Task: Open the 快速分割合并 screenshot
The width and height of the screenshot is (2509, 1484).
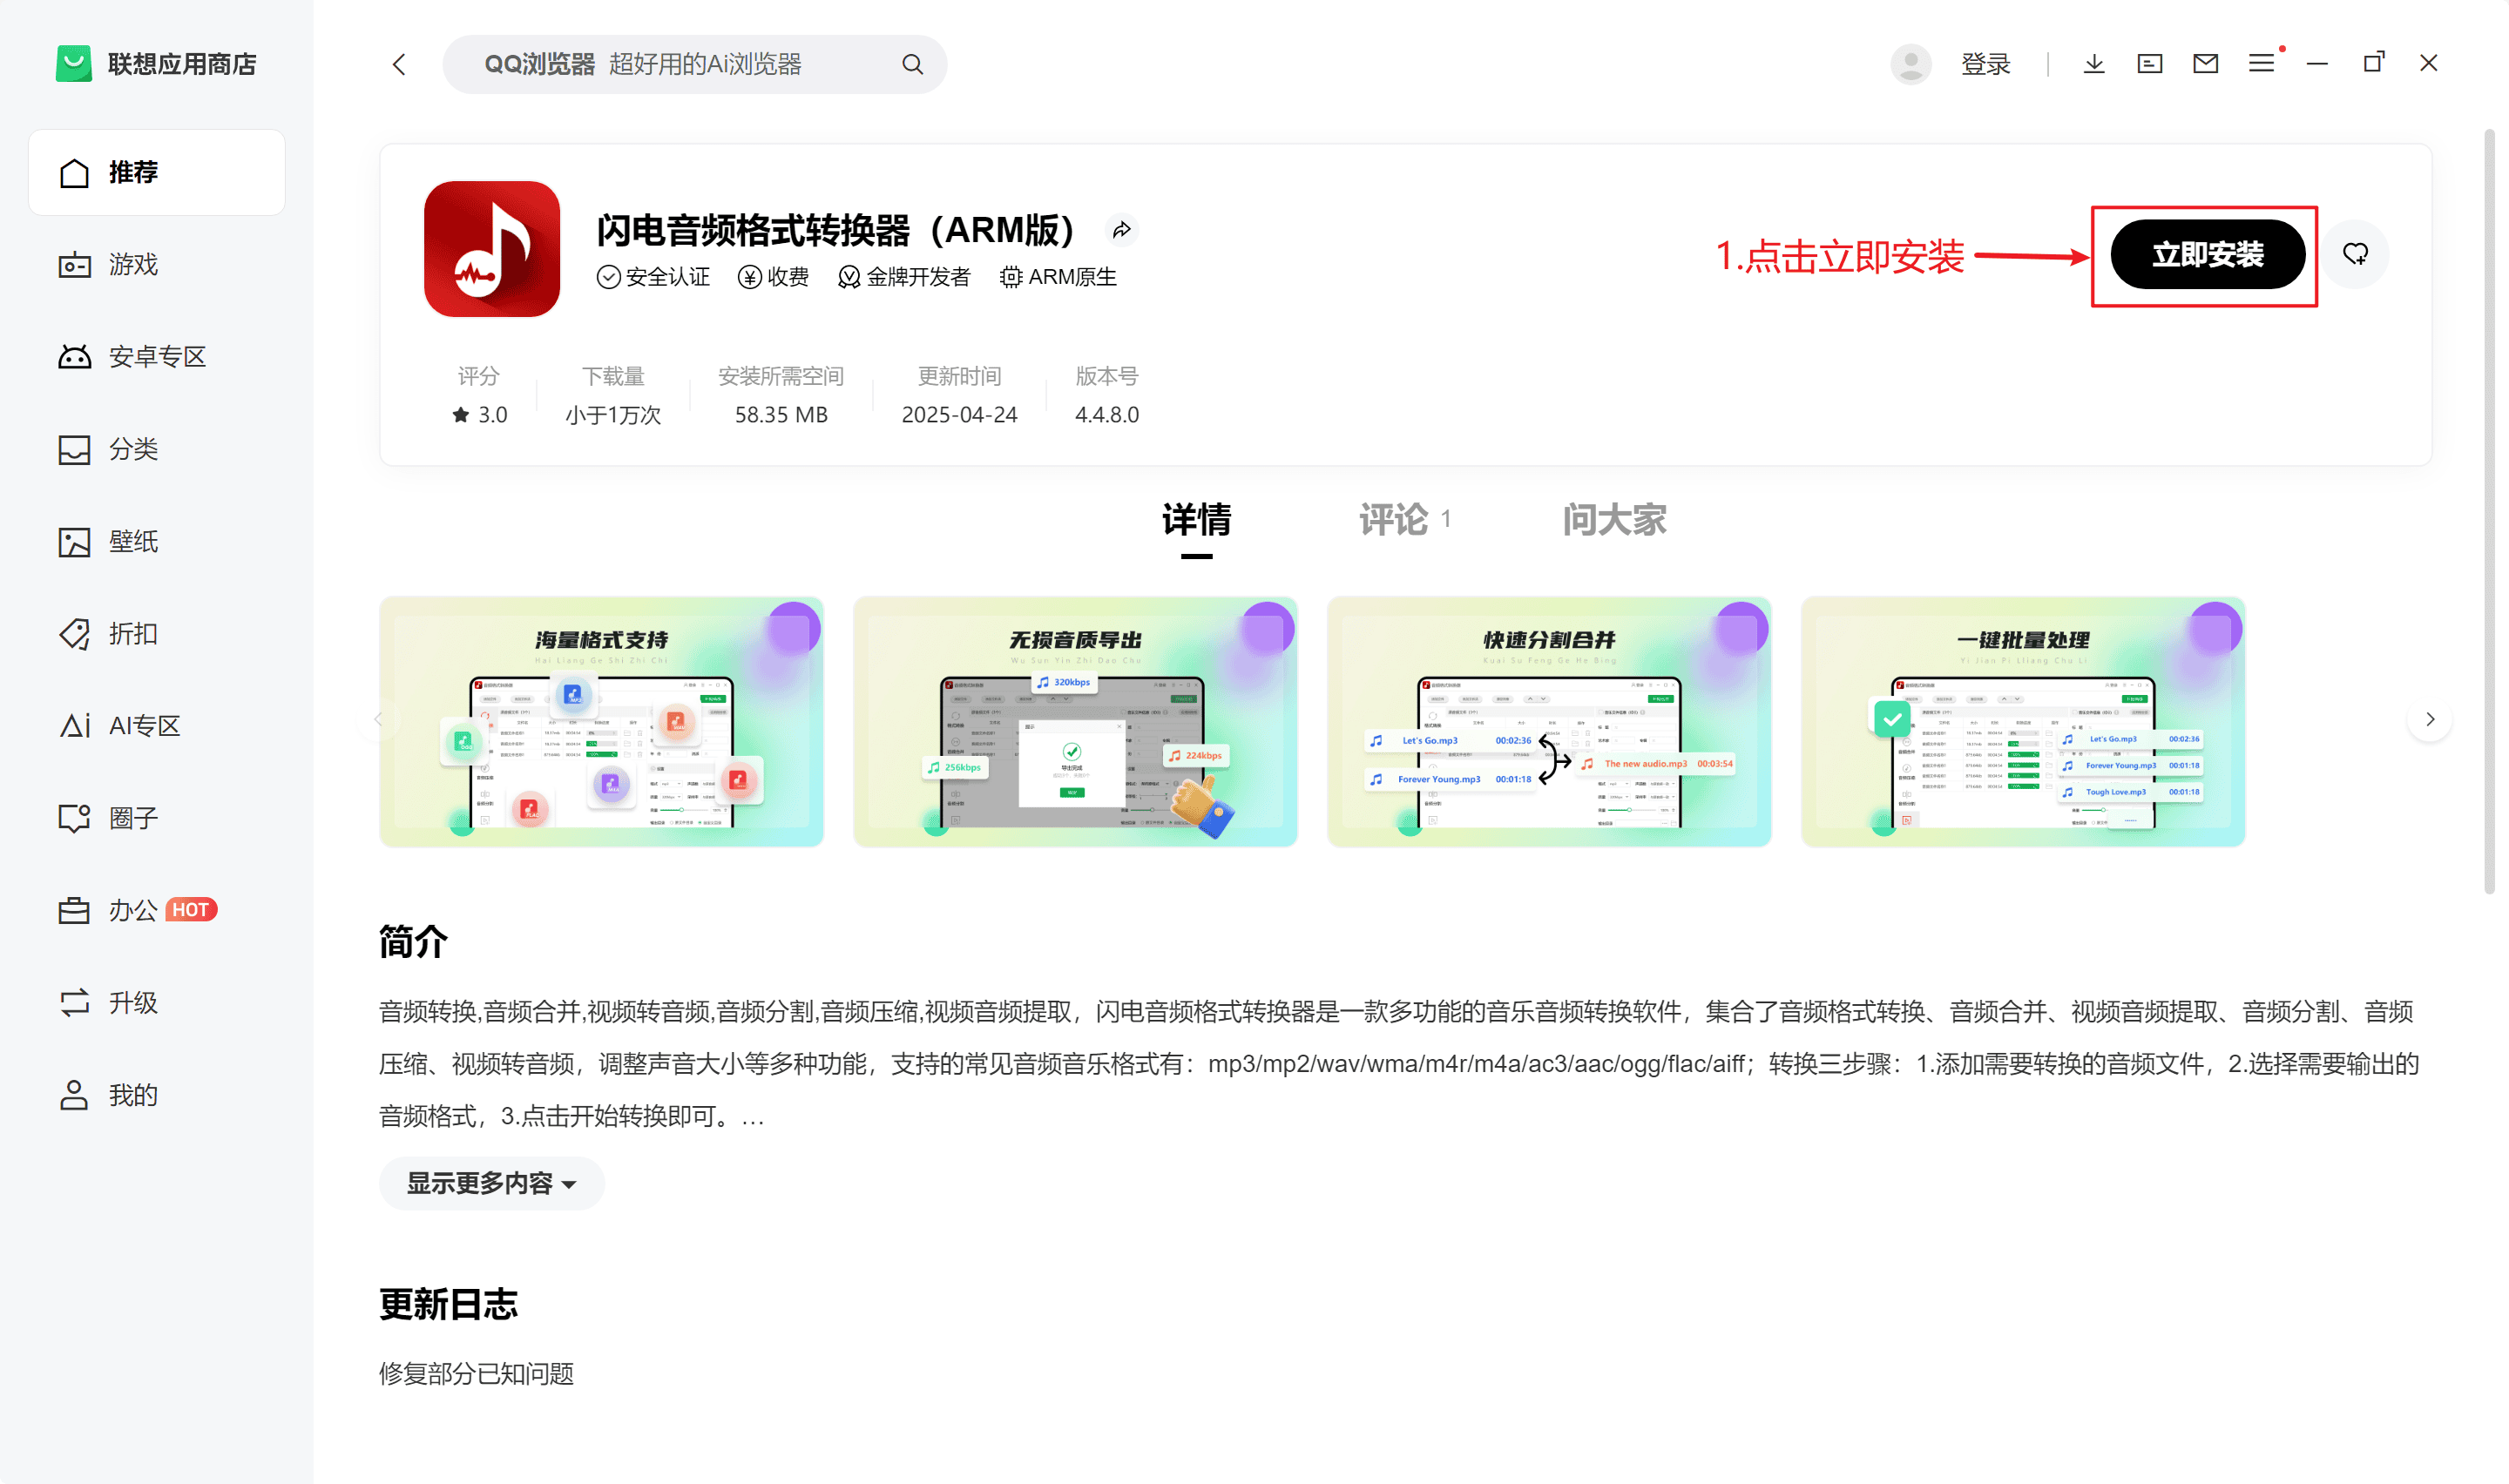Action: pos(1549,722)
